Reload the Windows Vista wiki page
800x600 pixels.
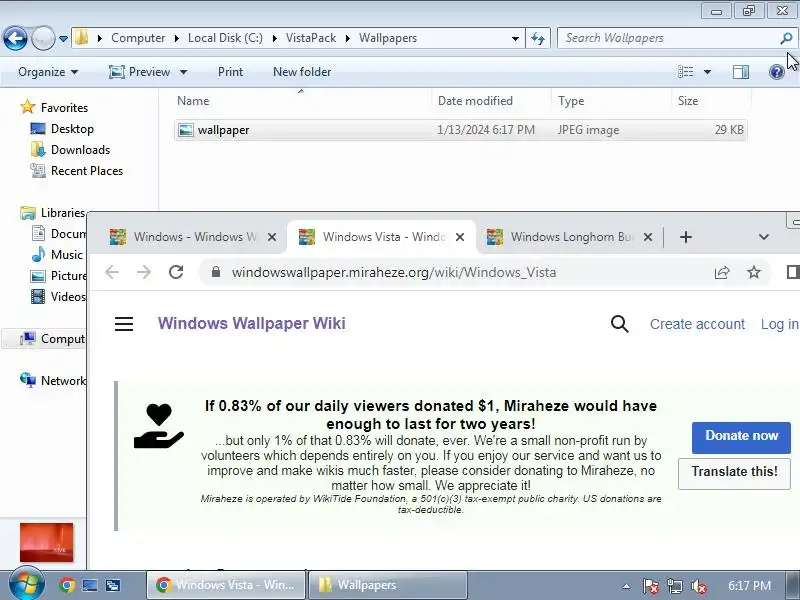(x=176, y=272)
